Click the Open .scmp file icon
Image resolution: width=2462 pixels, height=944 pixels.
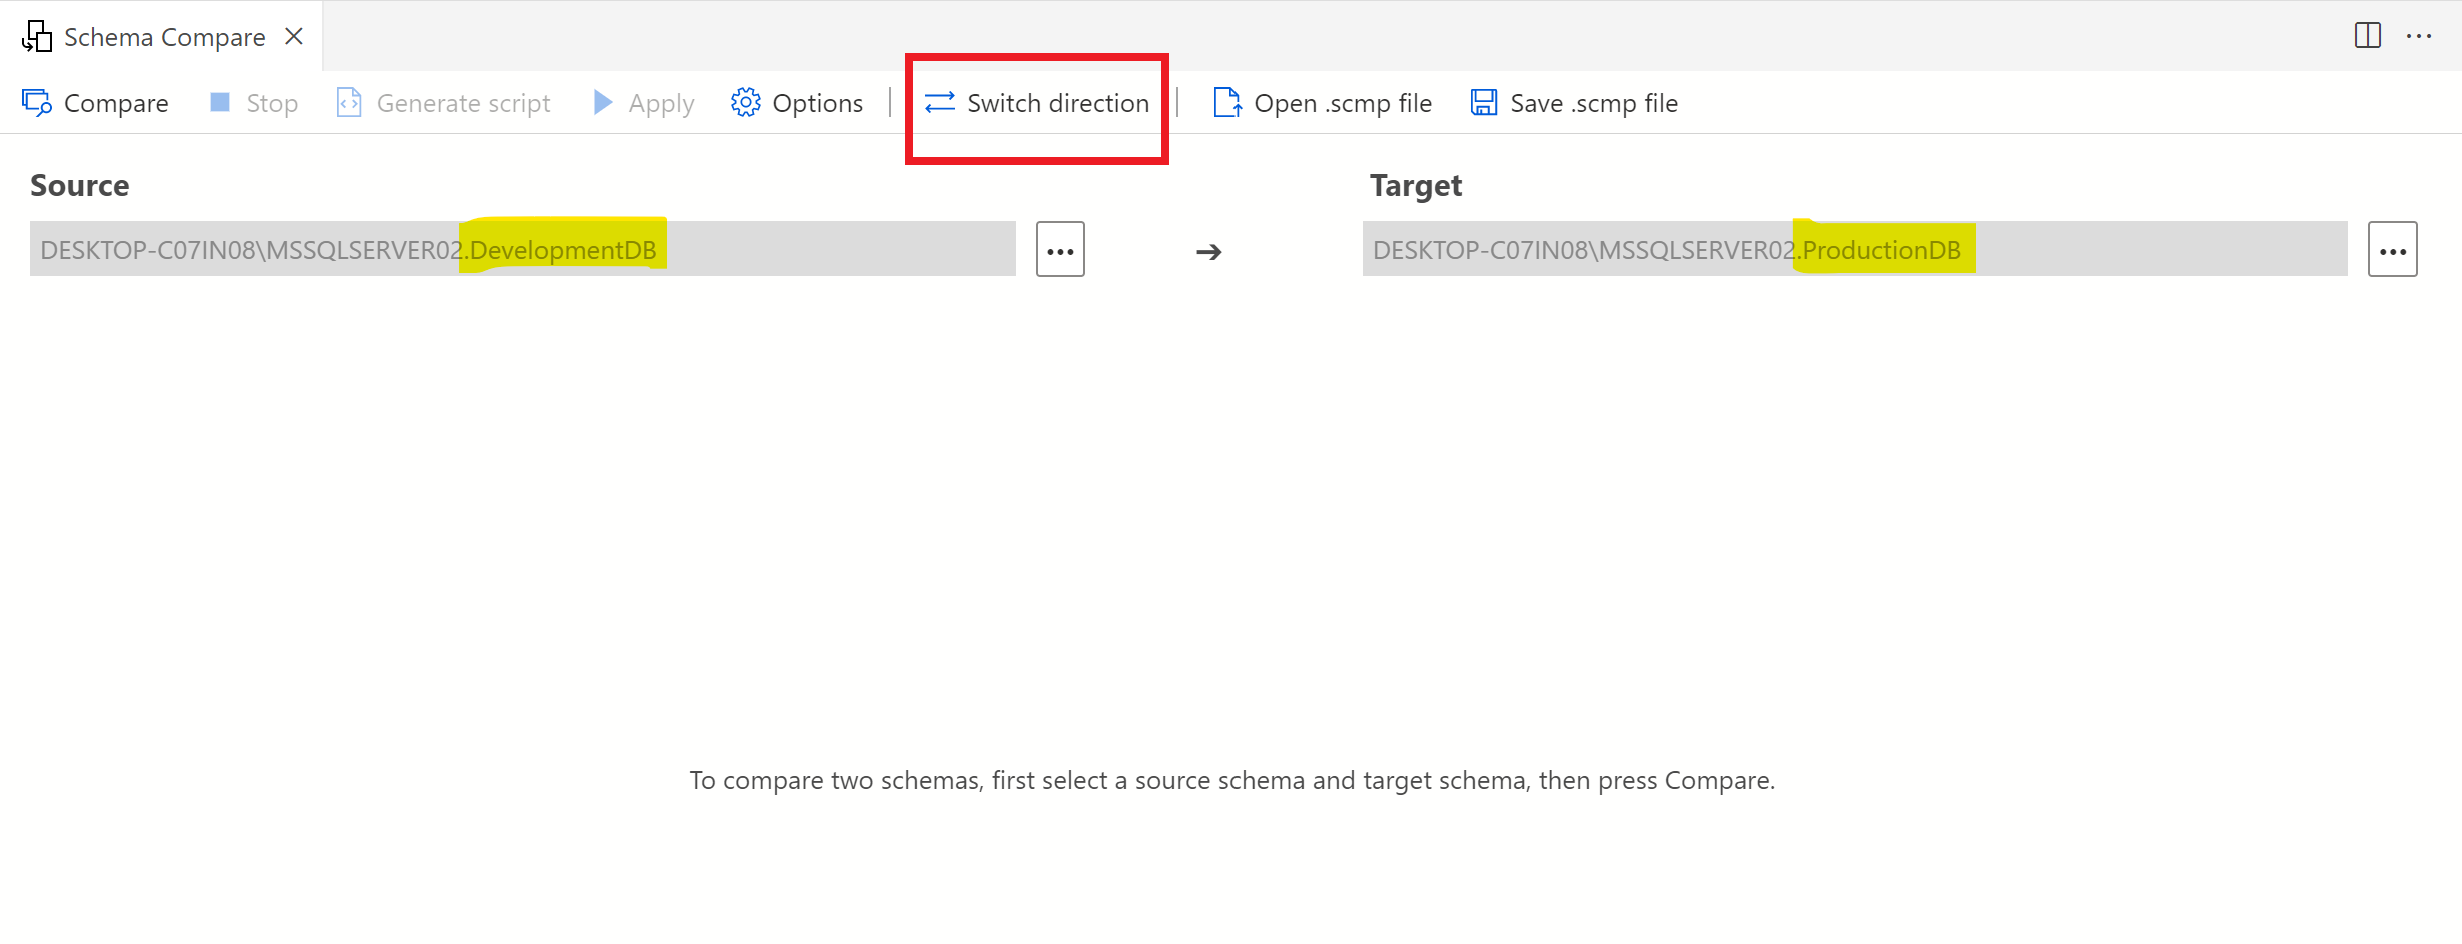1227,102
